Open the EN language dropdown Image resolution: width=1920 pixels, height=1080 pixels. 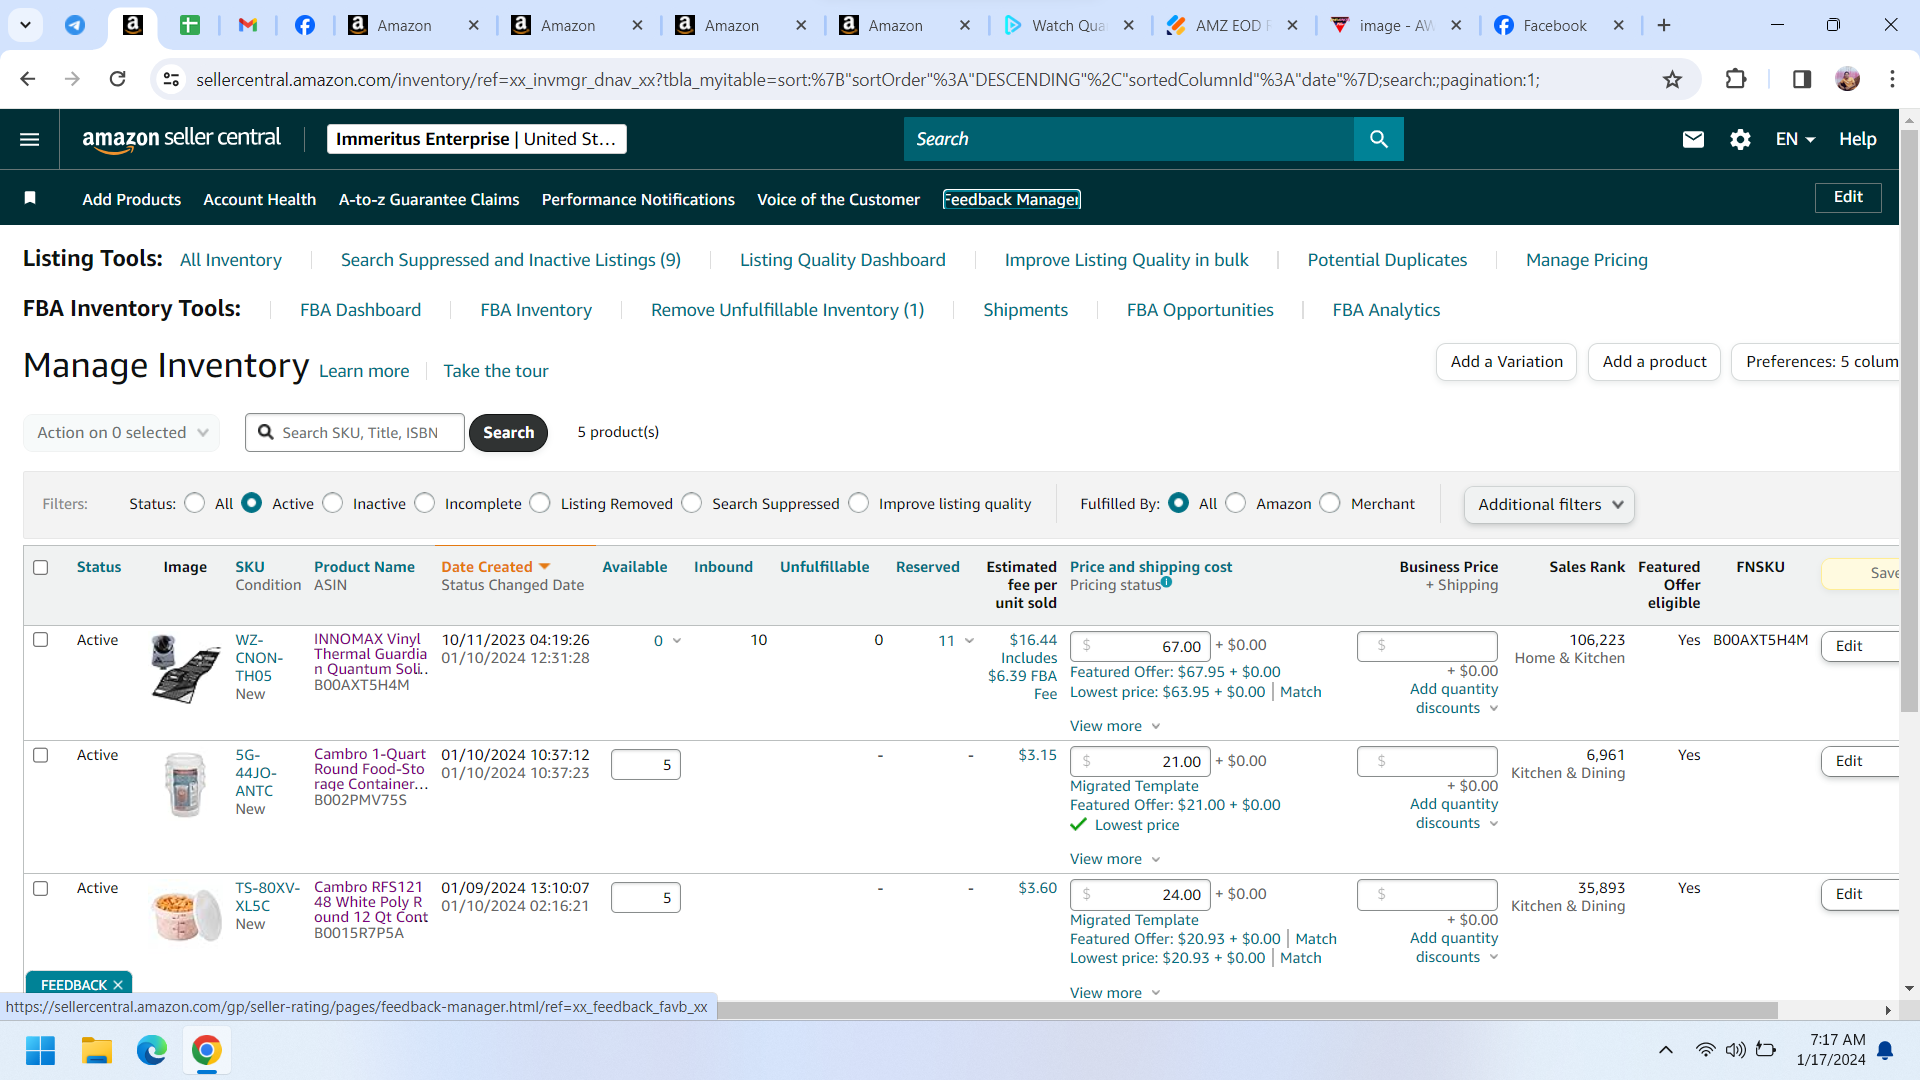point(1795,139)
